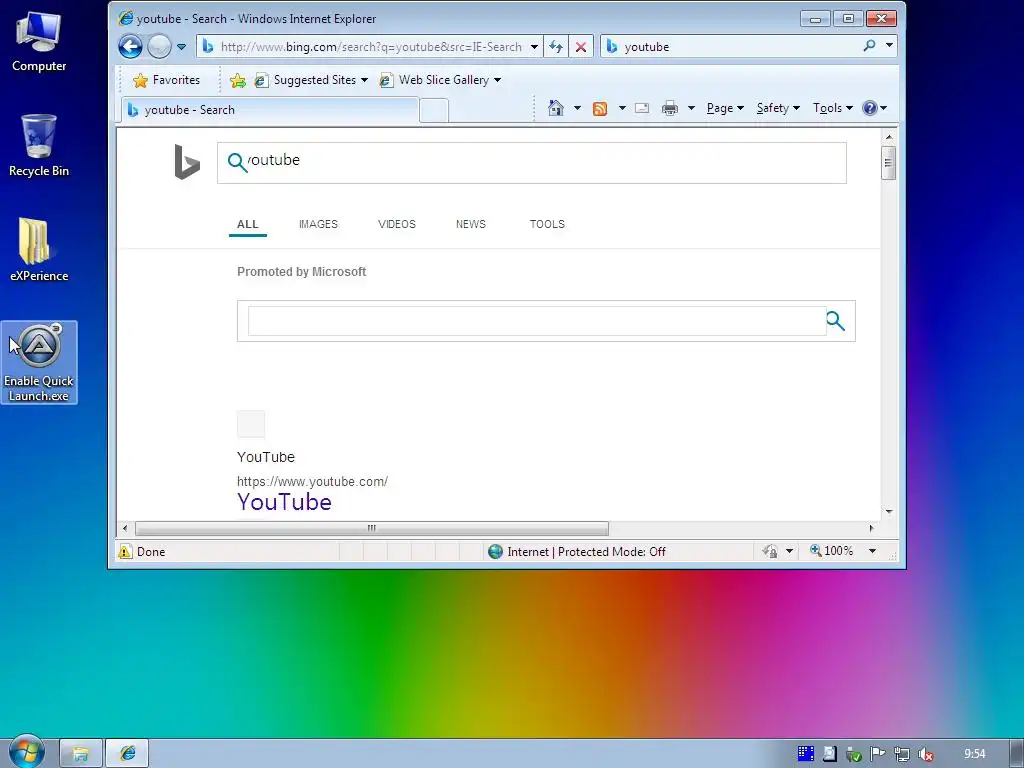Click the blue Help question mark icon
The height and width of the screenshot is (768, 1024).
(870, 108)
